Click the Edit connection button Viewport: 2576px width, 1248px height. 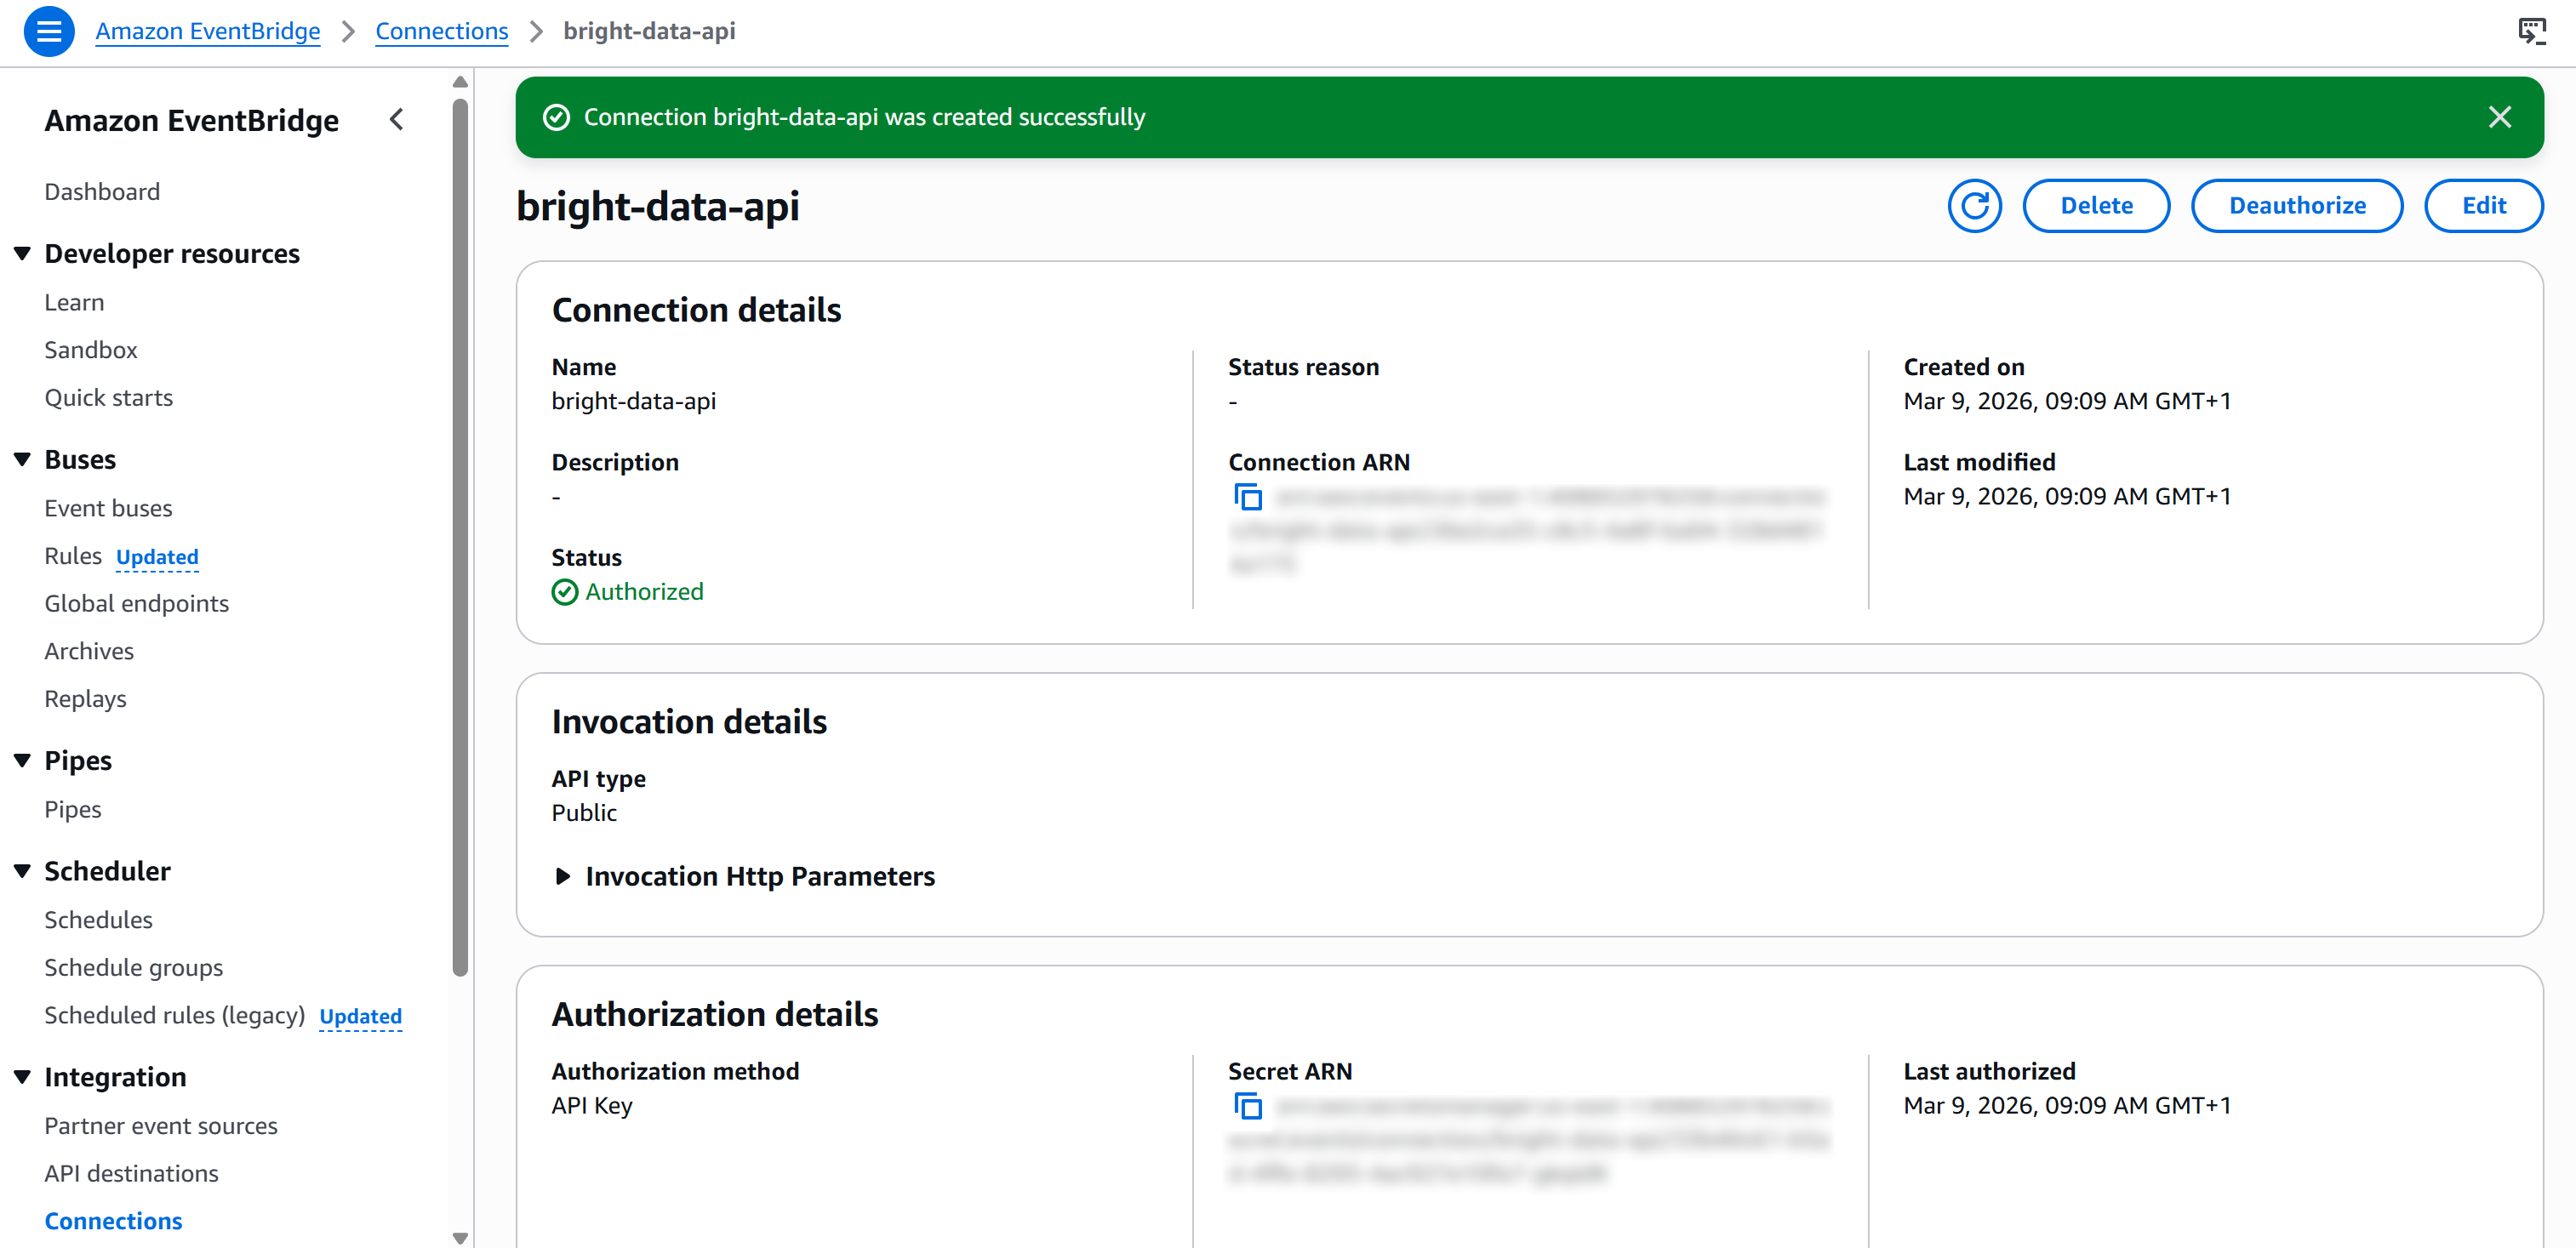pyautogui.click(x=2483, y=206)
